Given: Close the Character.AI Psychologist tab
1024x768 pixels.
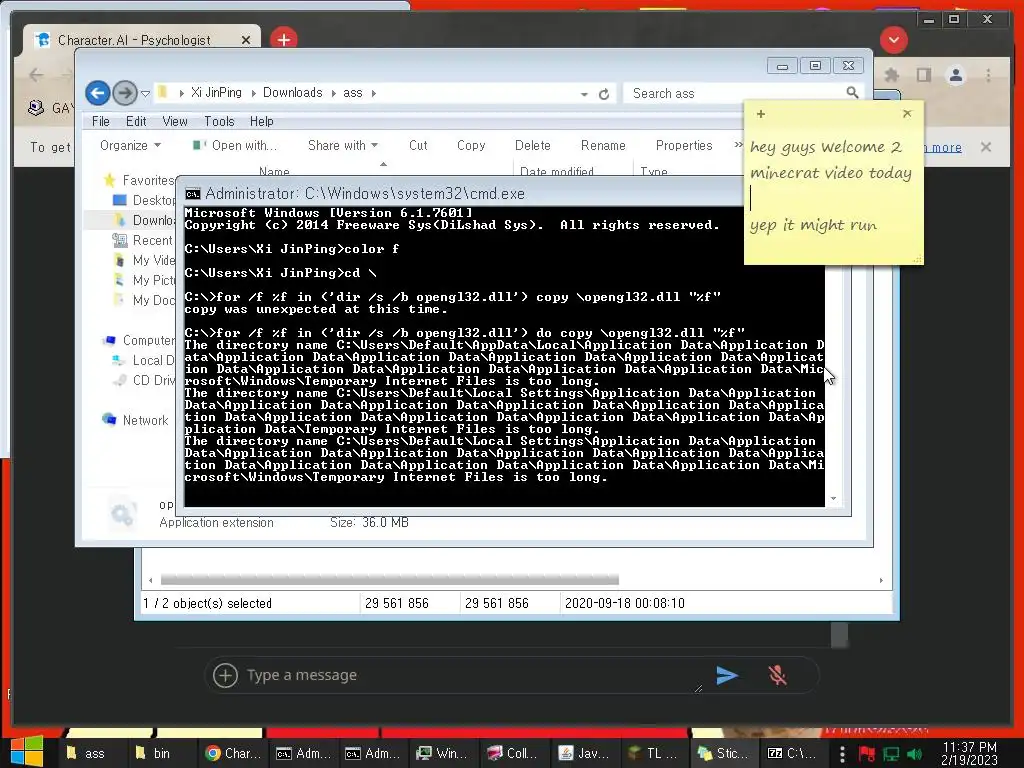Looking at the screenshot, I should pos(246,40).
